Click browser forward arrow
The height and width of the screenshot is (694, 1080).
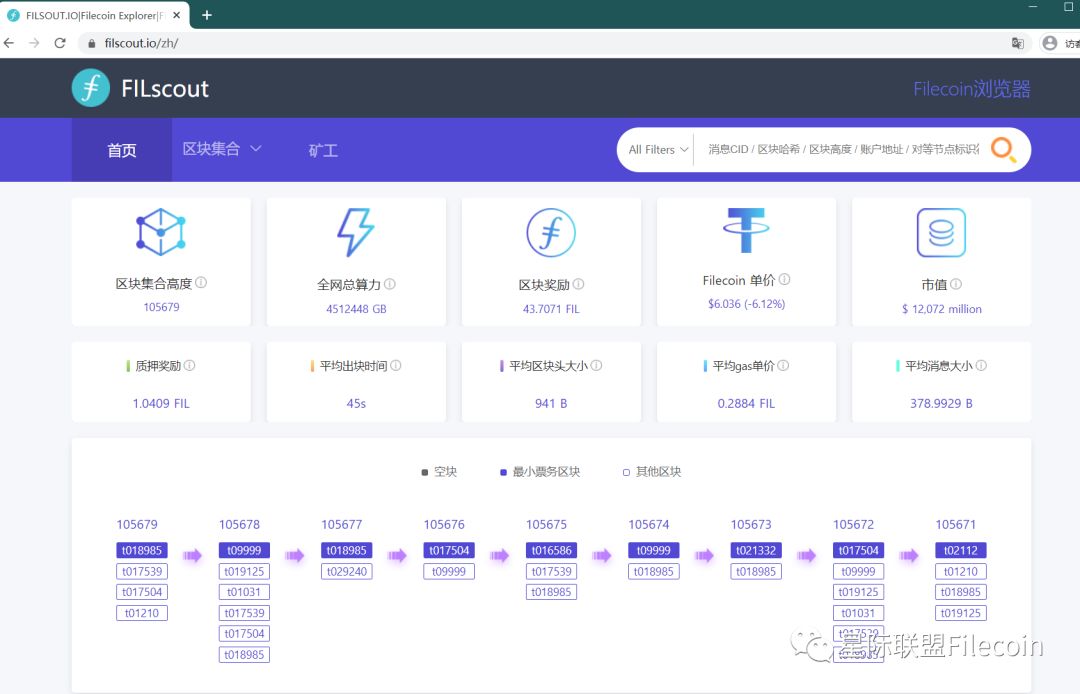(34, 43)
